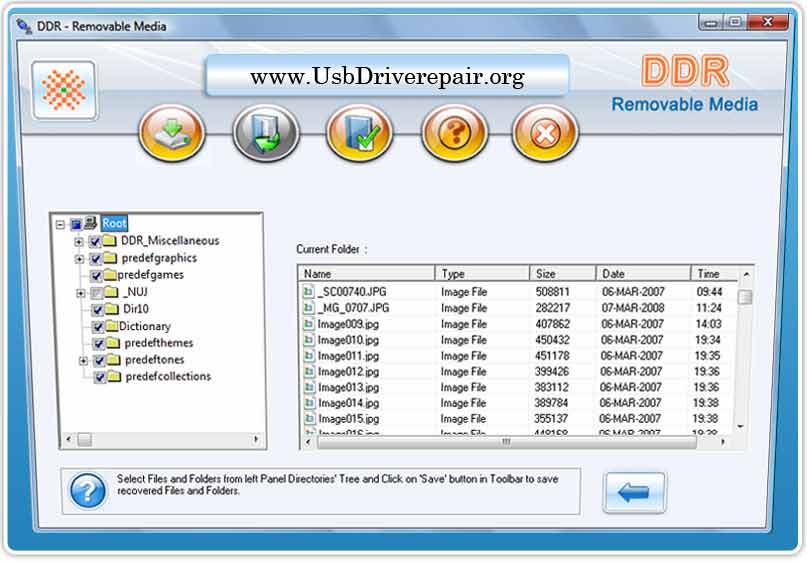Select the predefthemes folder label
Screen dimensions: 807x563
159,343
